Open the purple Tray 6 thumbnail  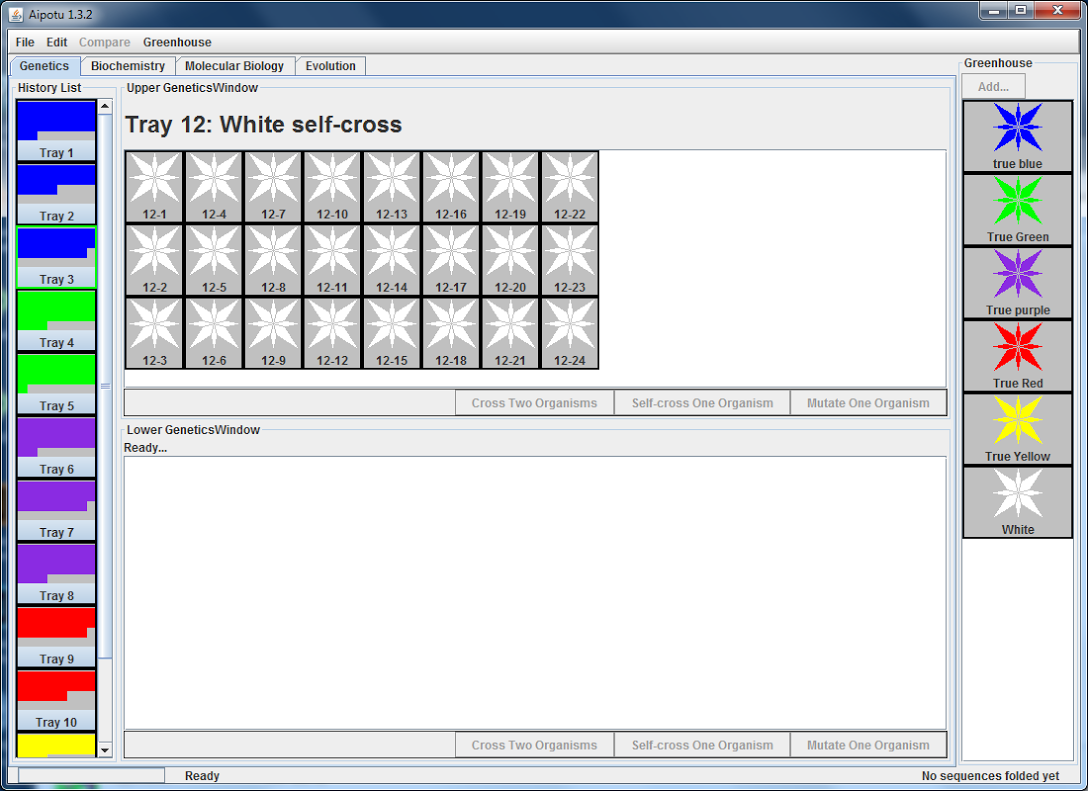56,446
